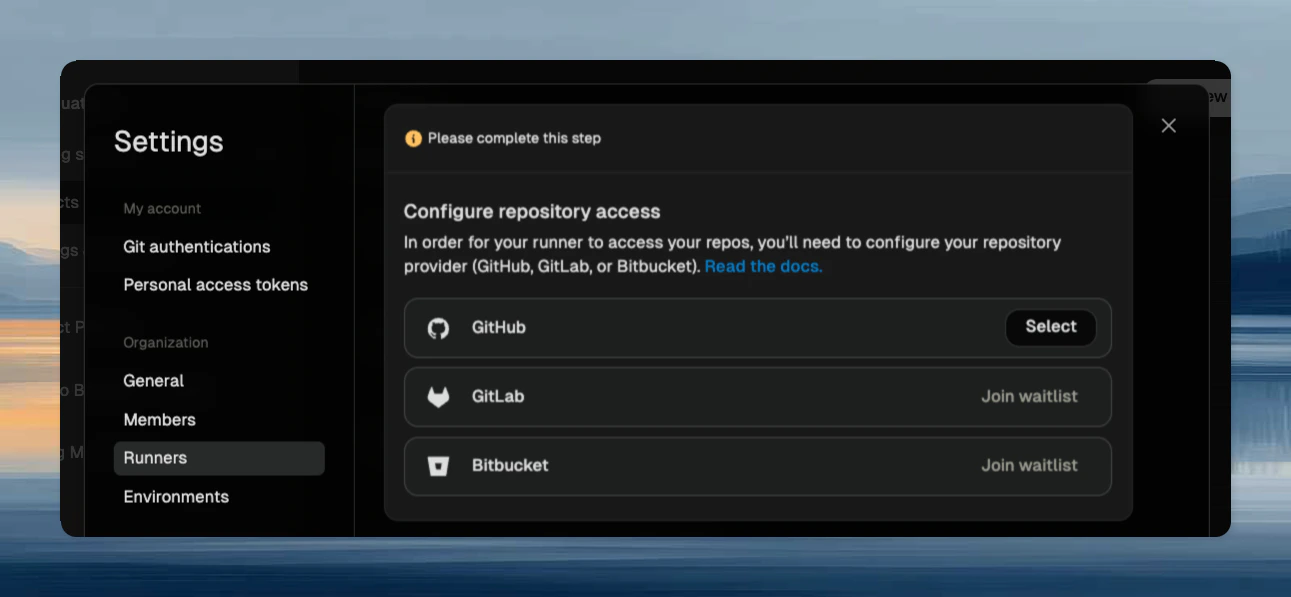Screen dimensions: 1291x597
Task: Click the GitHub logo icon
Action: [x=439, y=327]
